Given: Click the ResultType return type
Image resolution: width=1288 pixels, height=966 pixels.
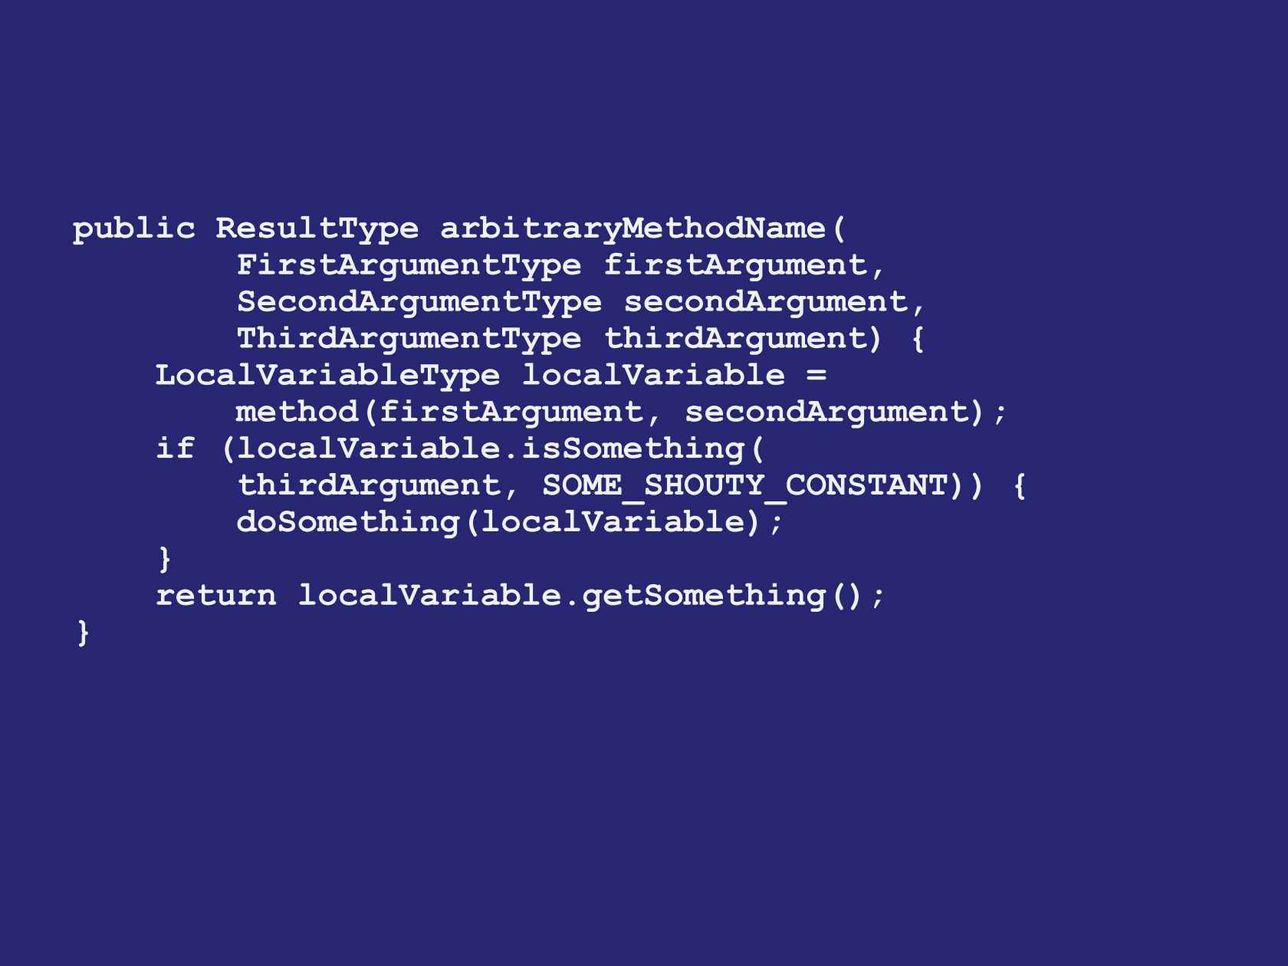Looking at the screenshot, I should tap(317, 229).
